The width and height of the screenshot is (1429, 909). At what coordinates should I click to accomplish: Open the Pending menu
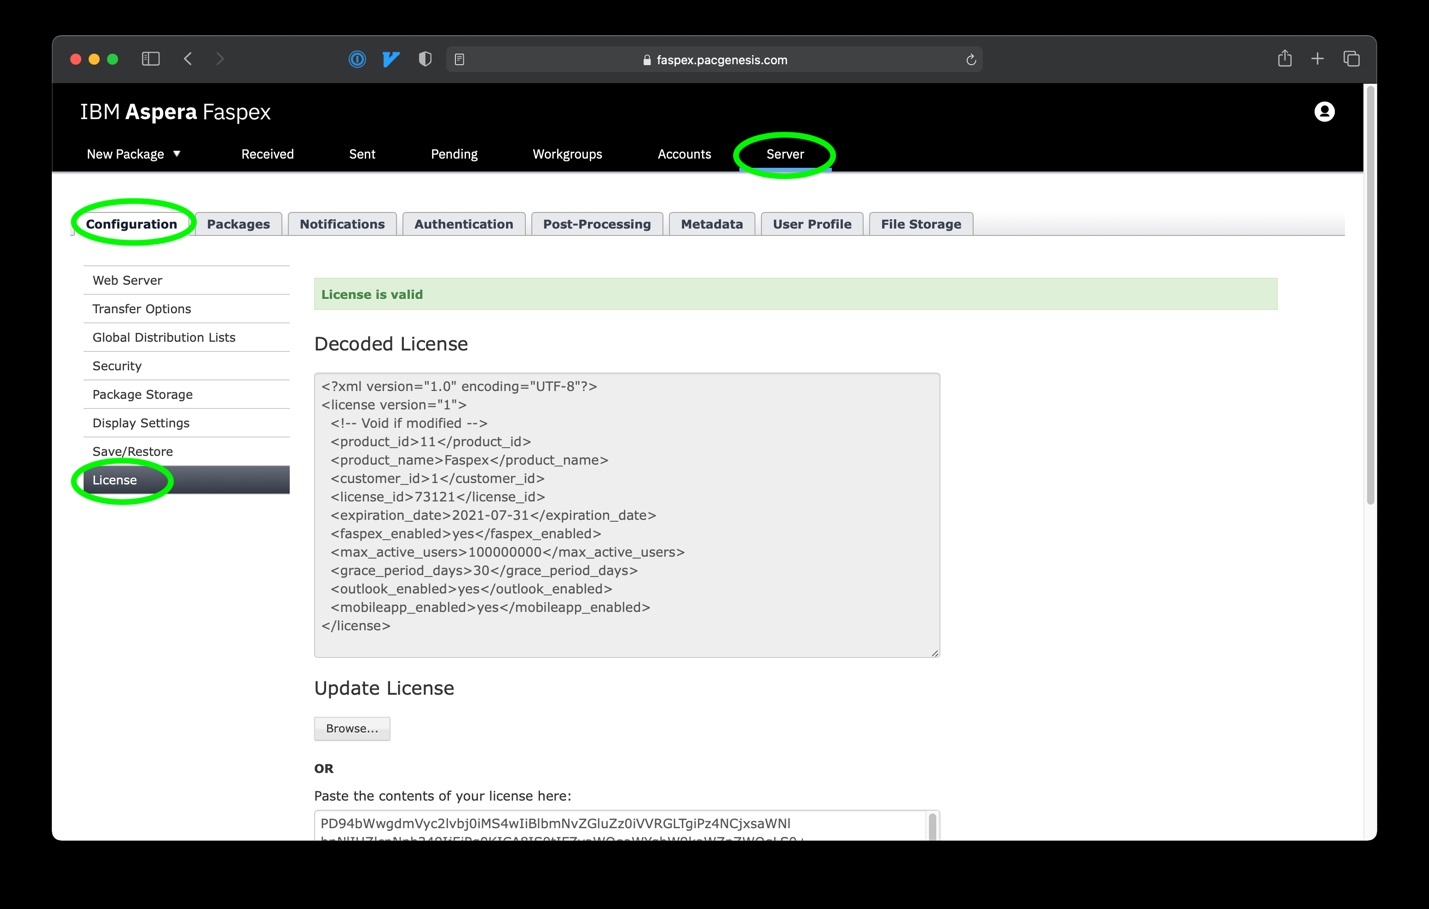pos(454,154)
